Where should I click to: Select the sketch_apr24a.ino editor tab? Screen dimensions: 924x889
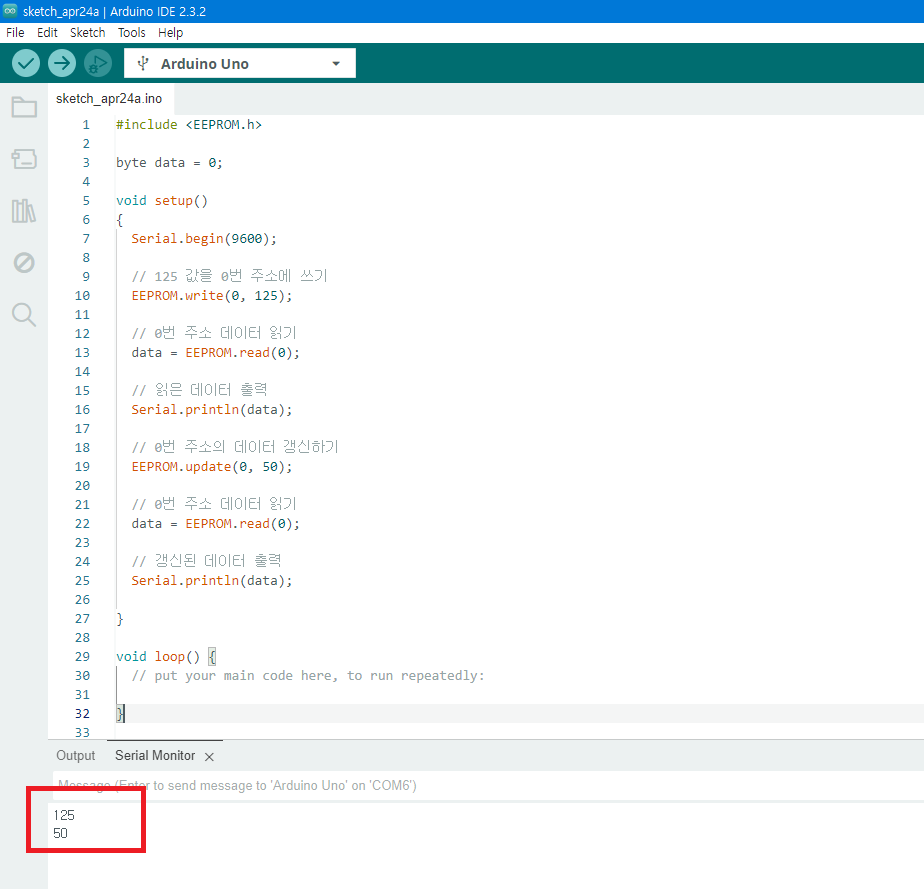(109, 98)
